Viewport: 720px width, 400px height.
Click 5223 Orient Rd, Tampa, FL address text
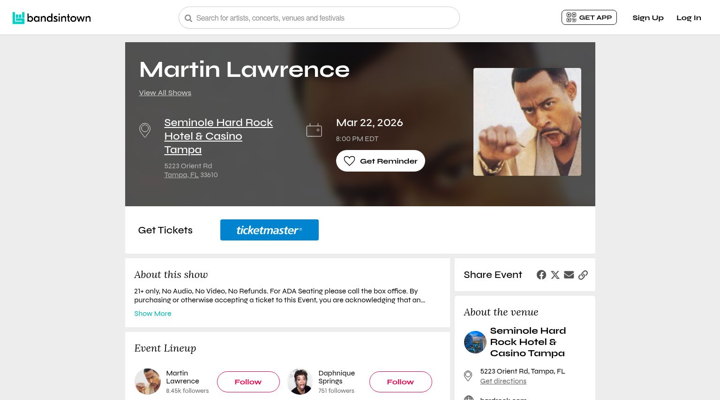pyautogui.click(x=523, y=371)
